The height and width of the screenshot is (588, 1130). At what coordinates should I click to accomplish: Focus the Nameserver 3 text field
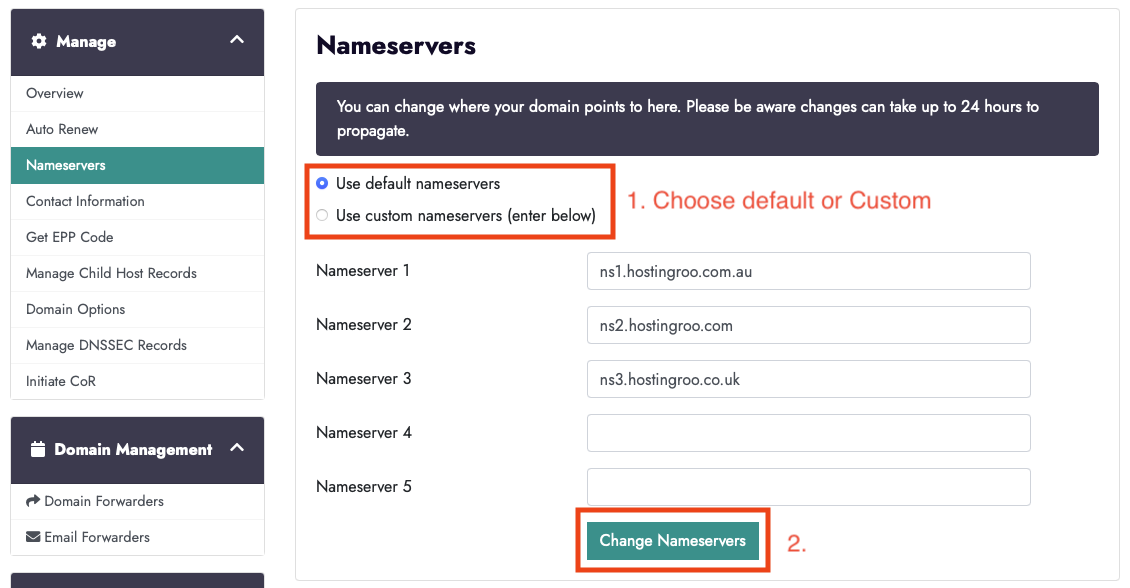click(808, 379)
